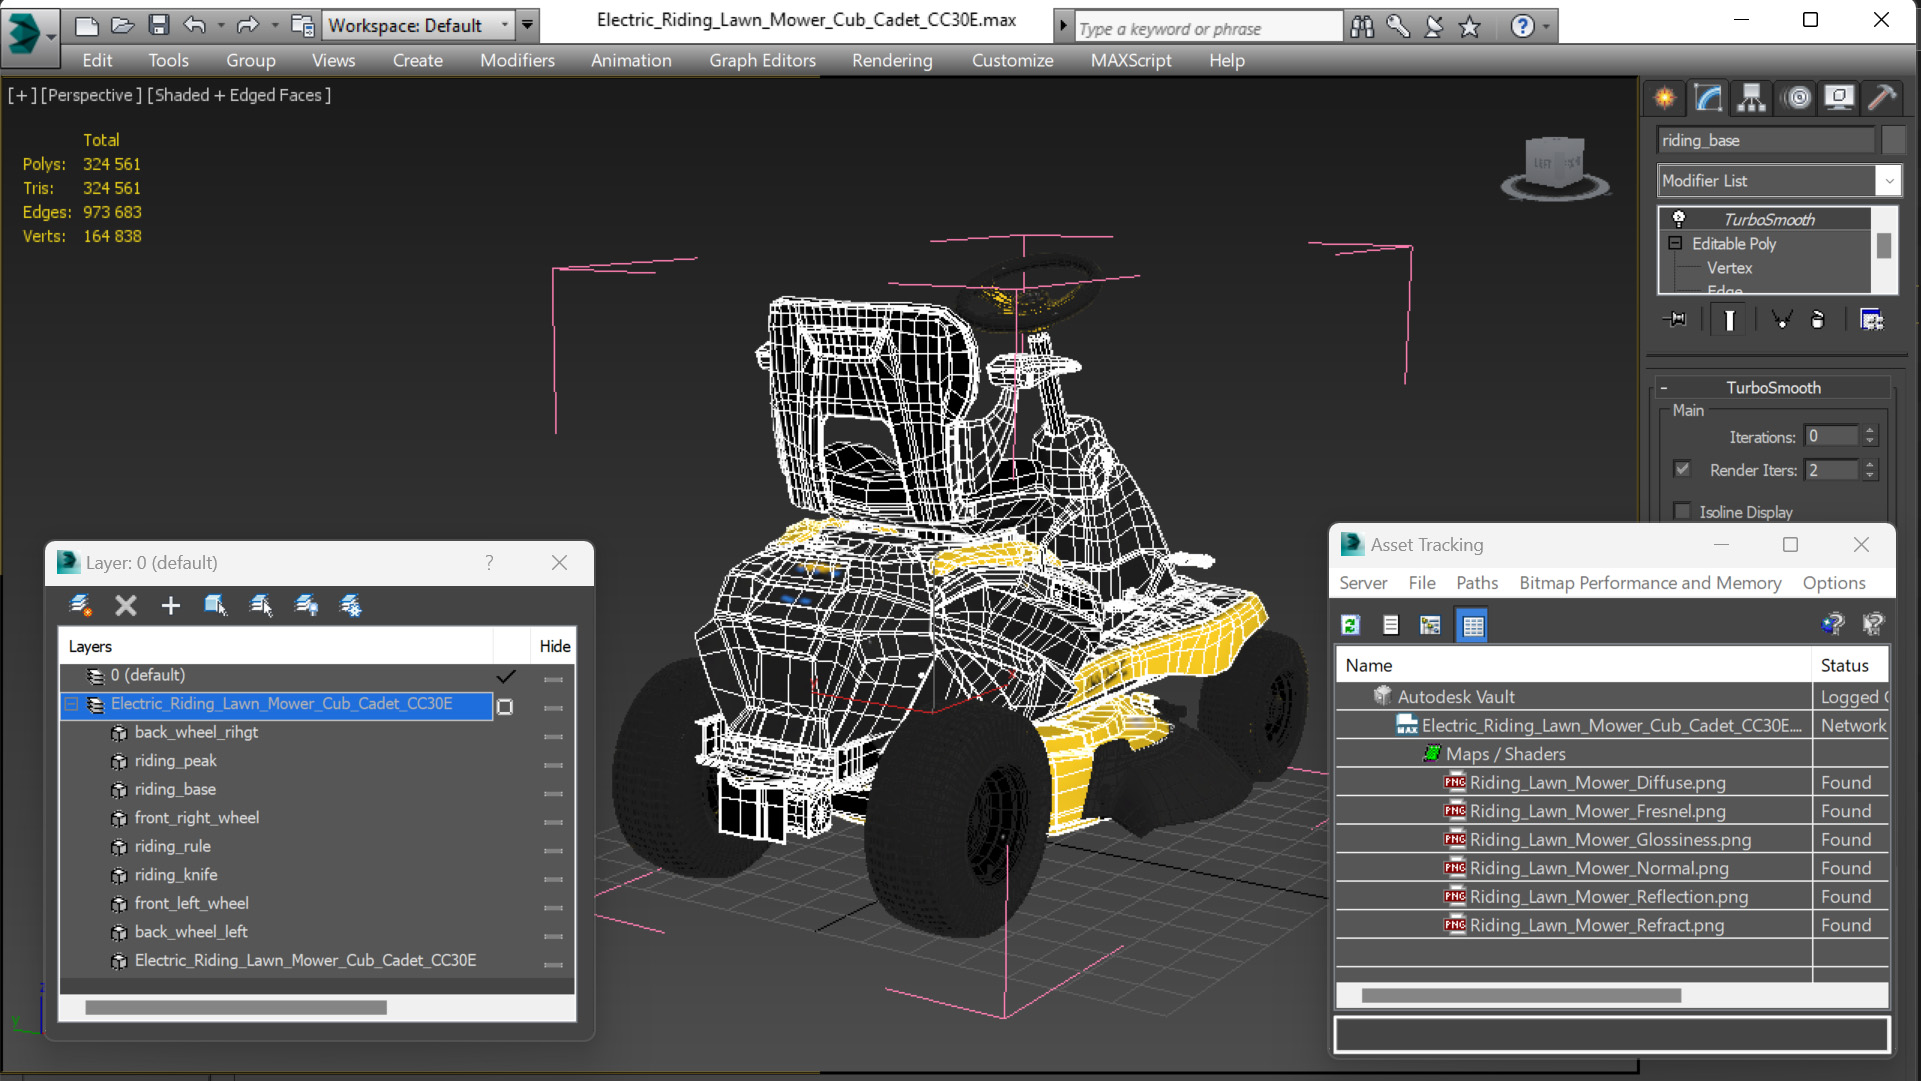Open the Modifiers menu
Viewport: 1921px width, 1081px height.
point(517,60)
